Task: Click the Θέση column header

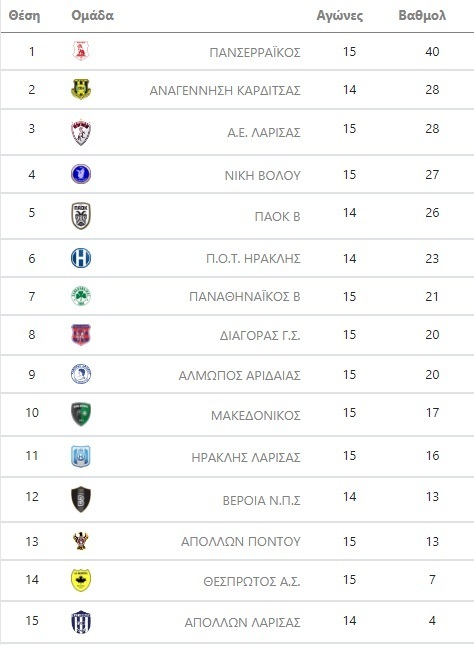Action: pos(25,16)
